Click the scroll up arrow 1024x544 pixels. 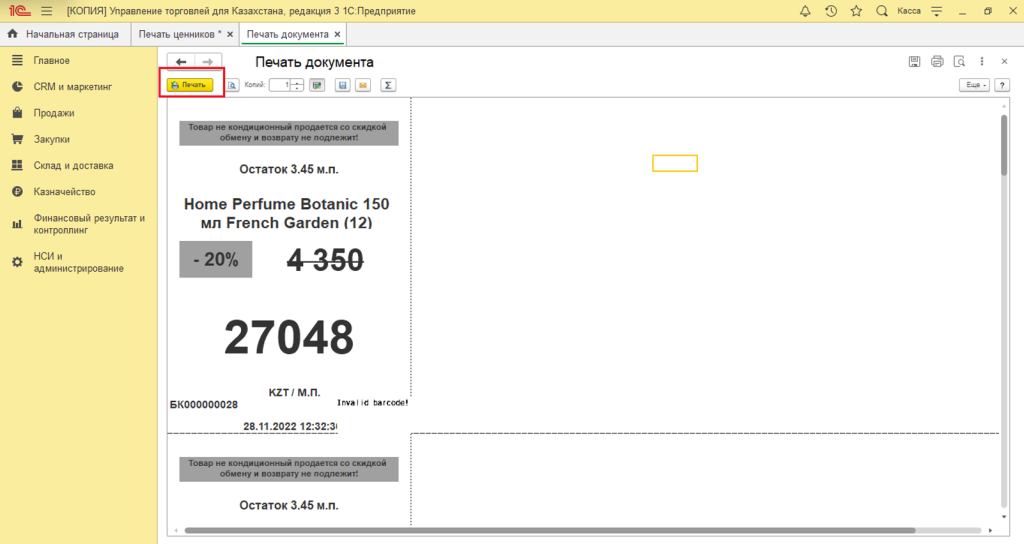[x=1004, y=104]
